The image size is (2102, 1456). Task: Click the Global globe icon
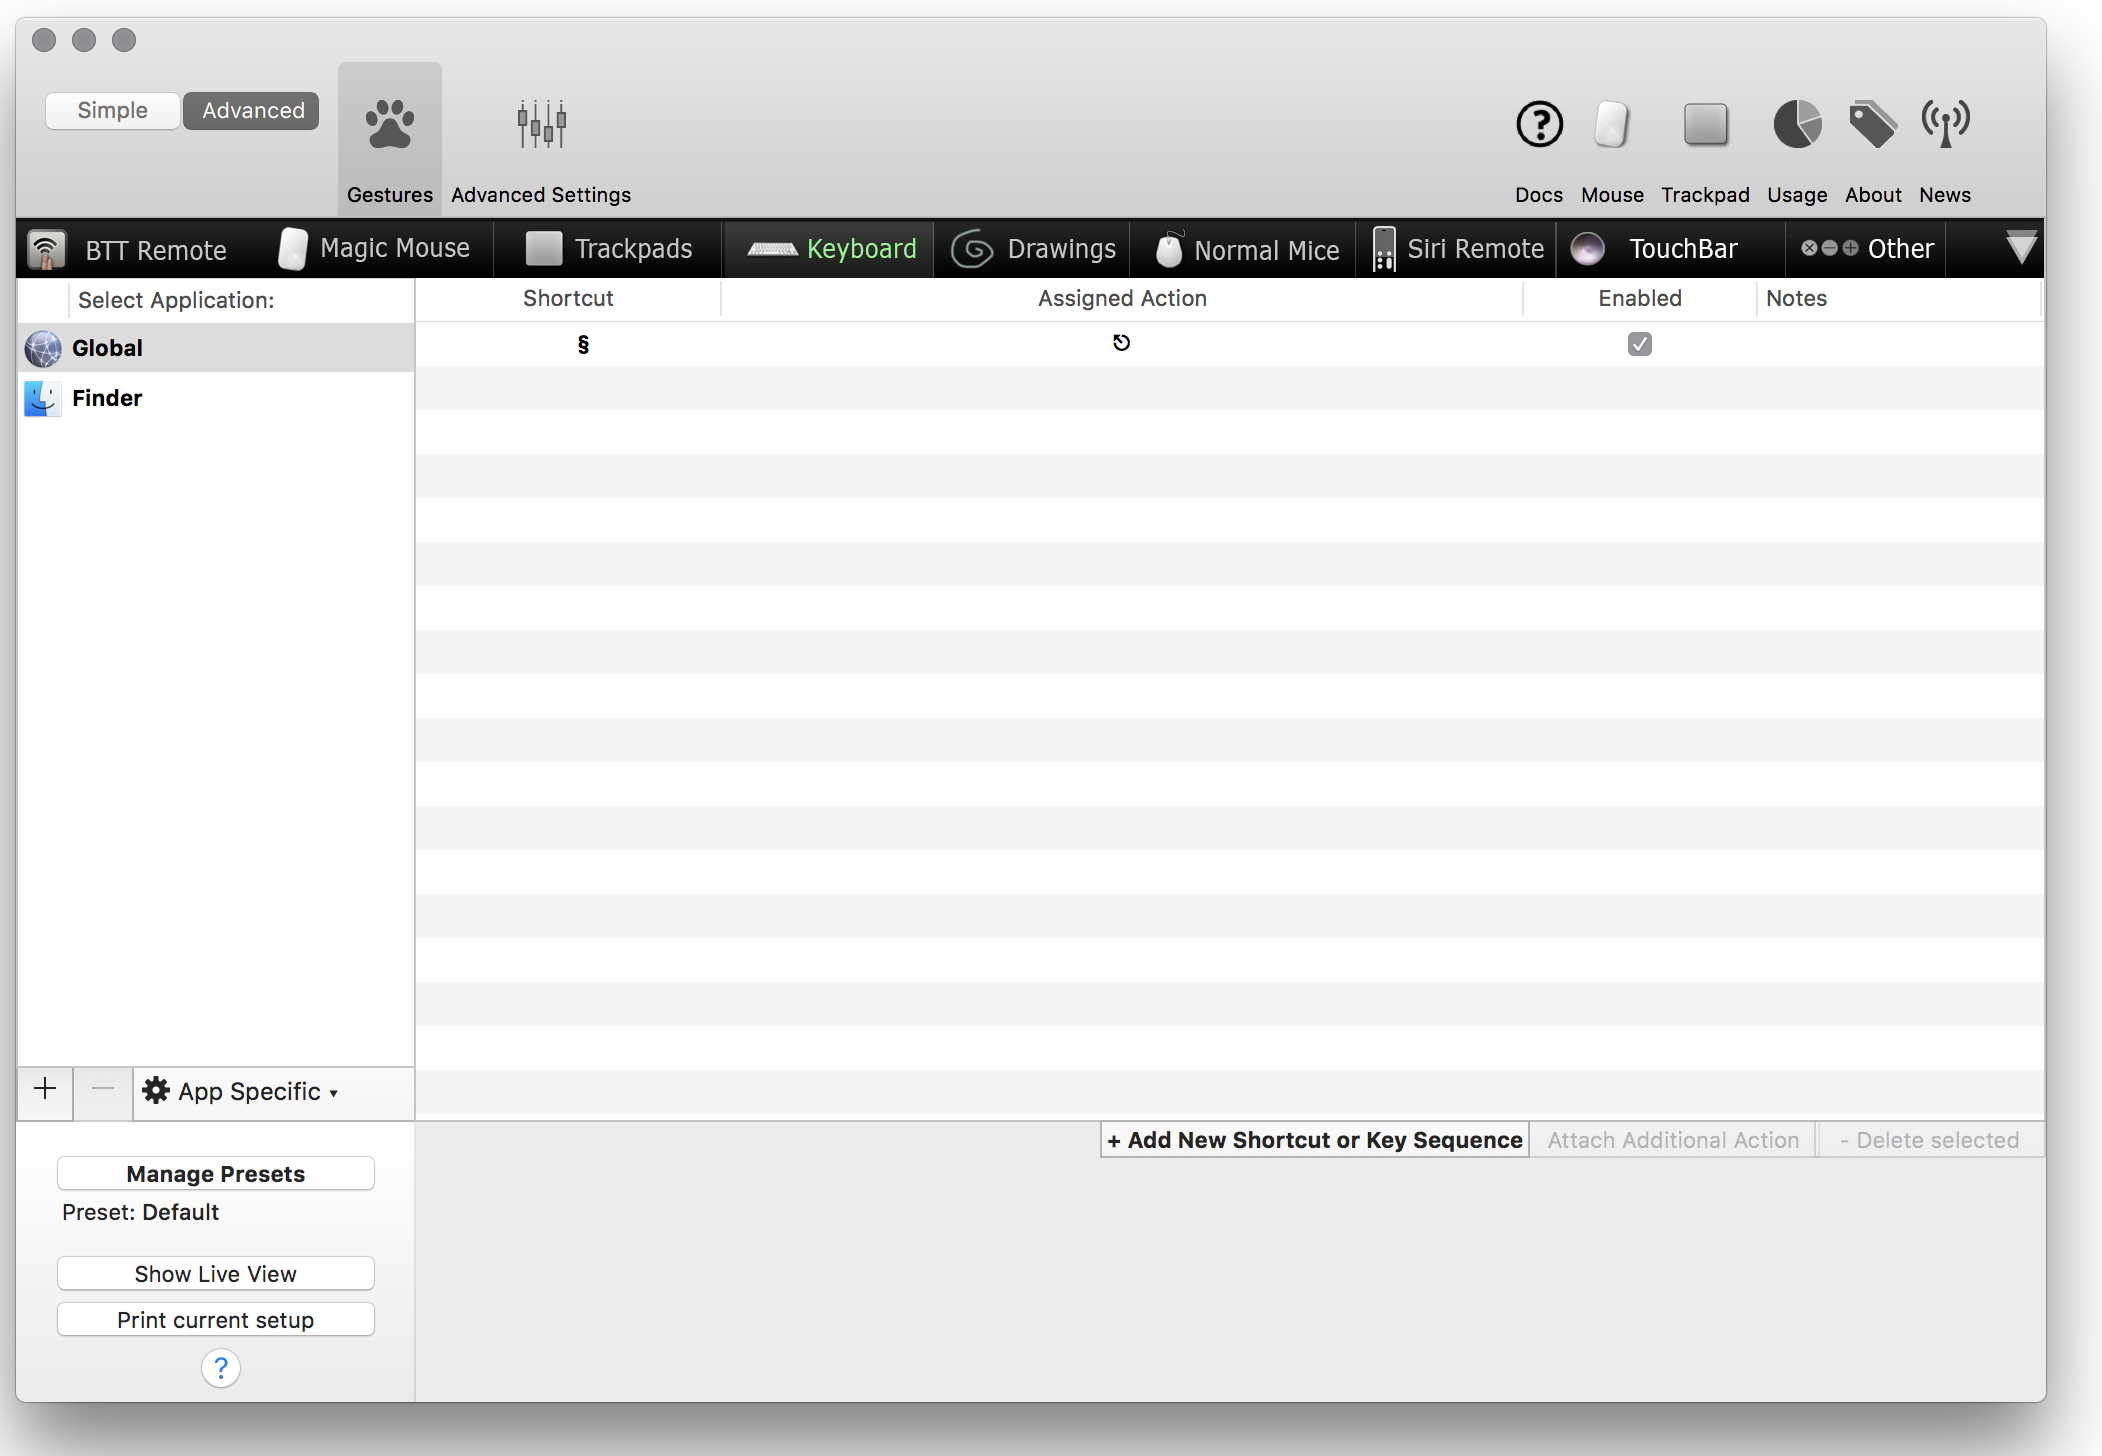click(43, 348)
